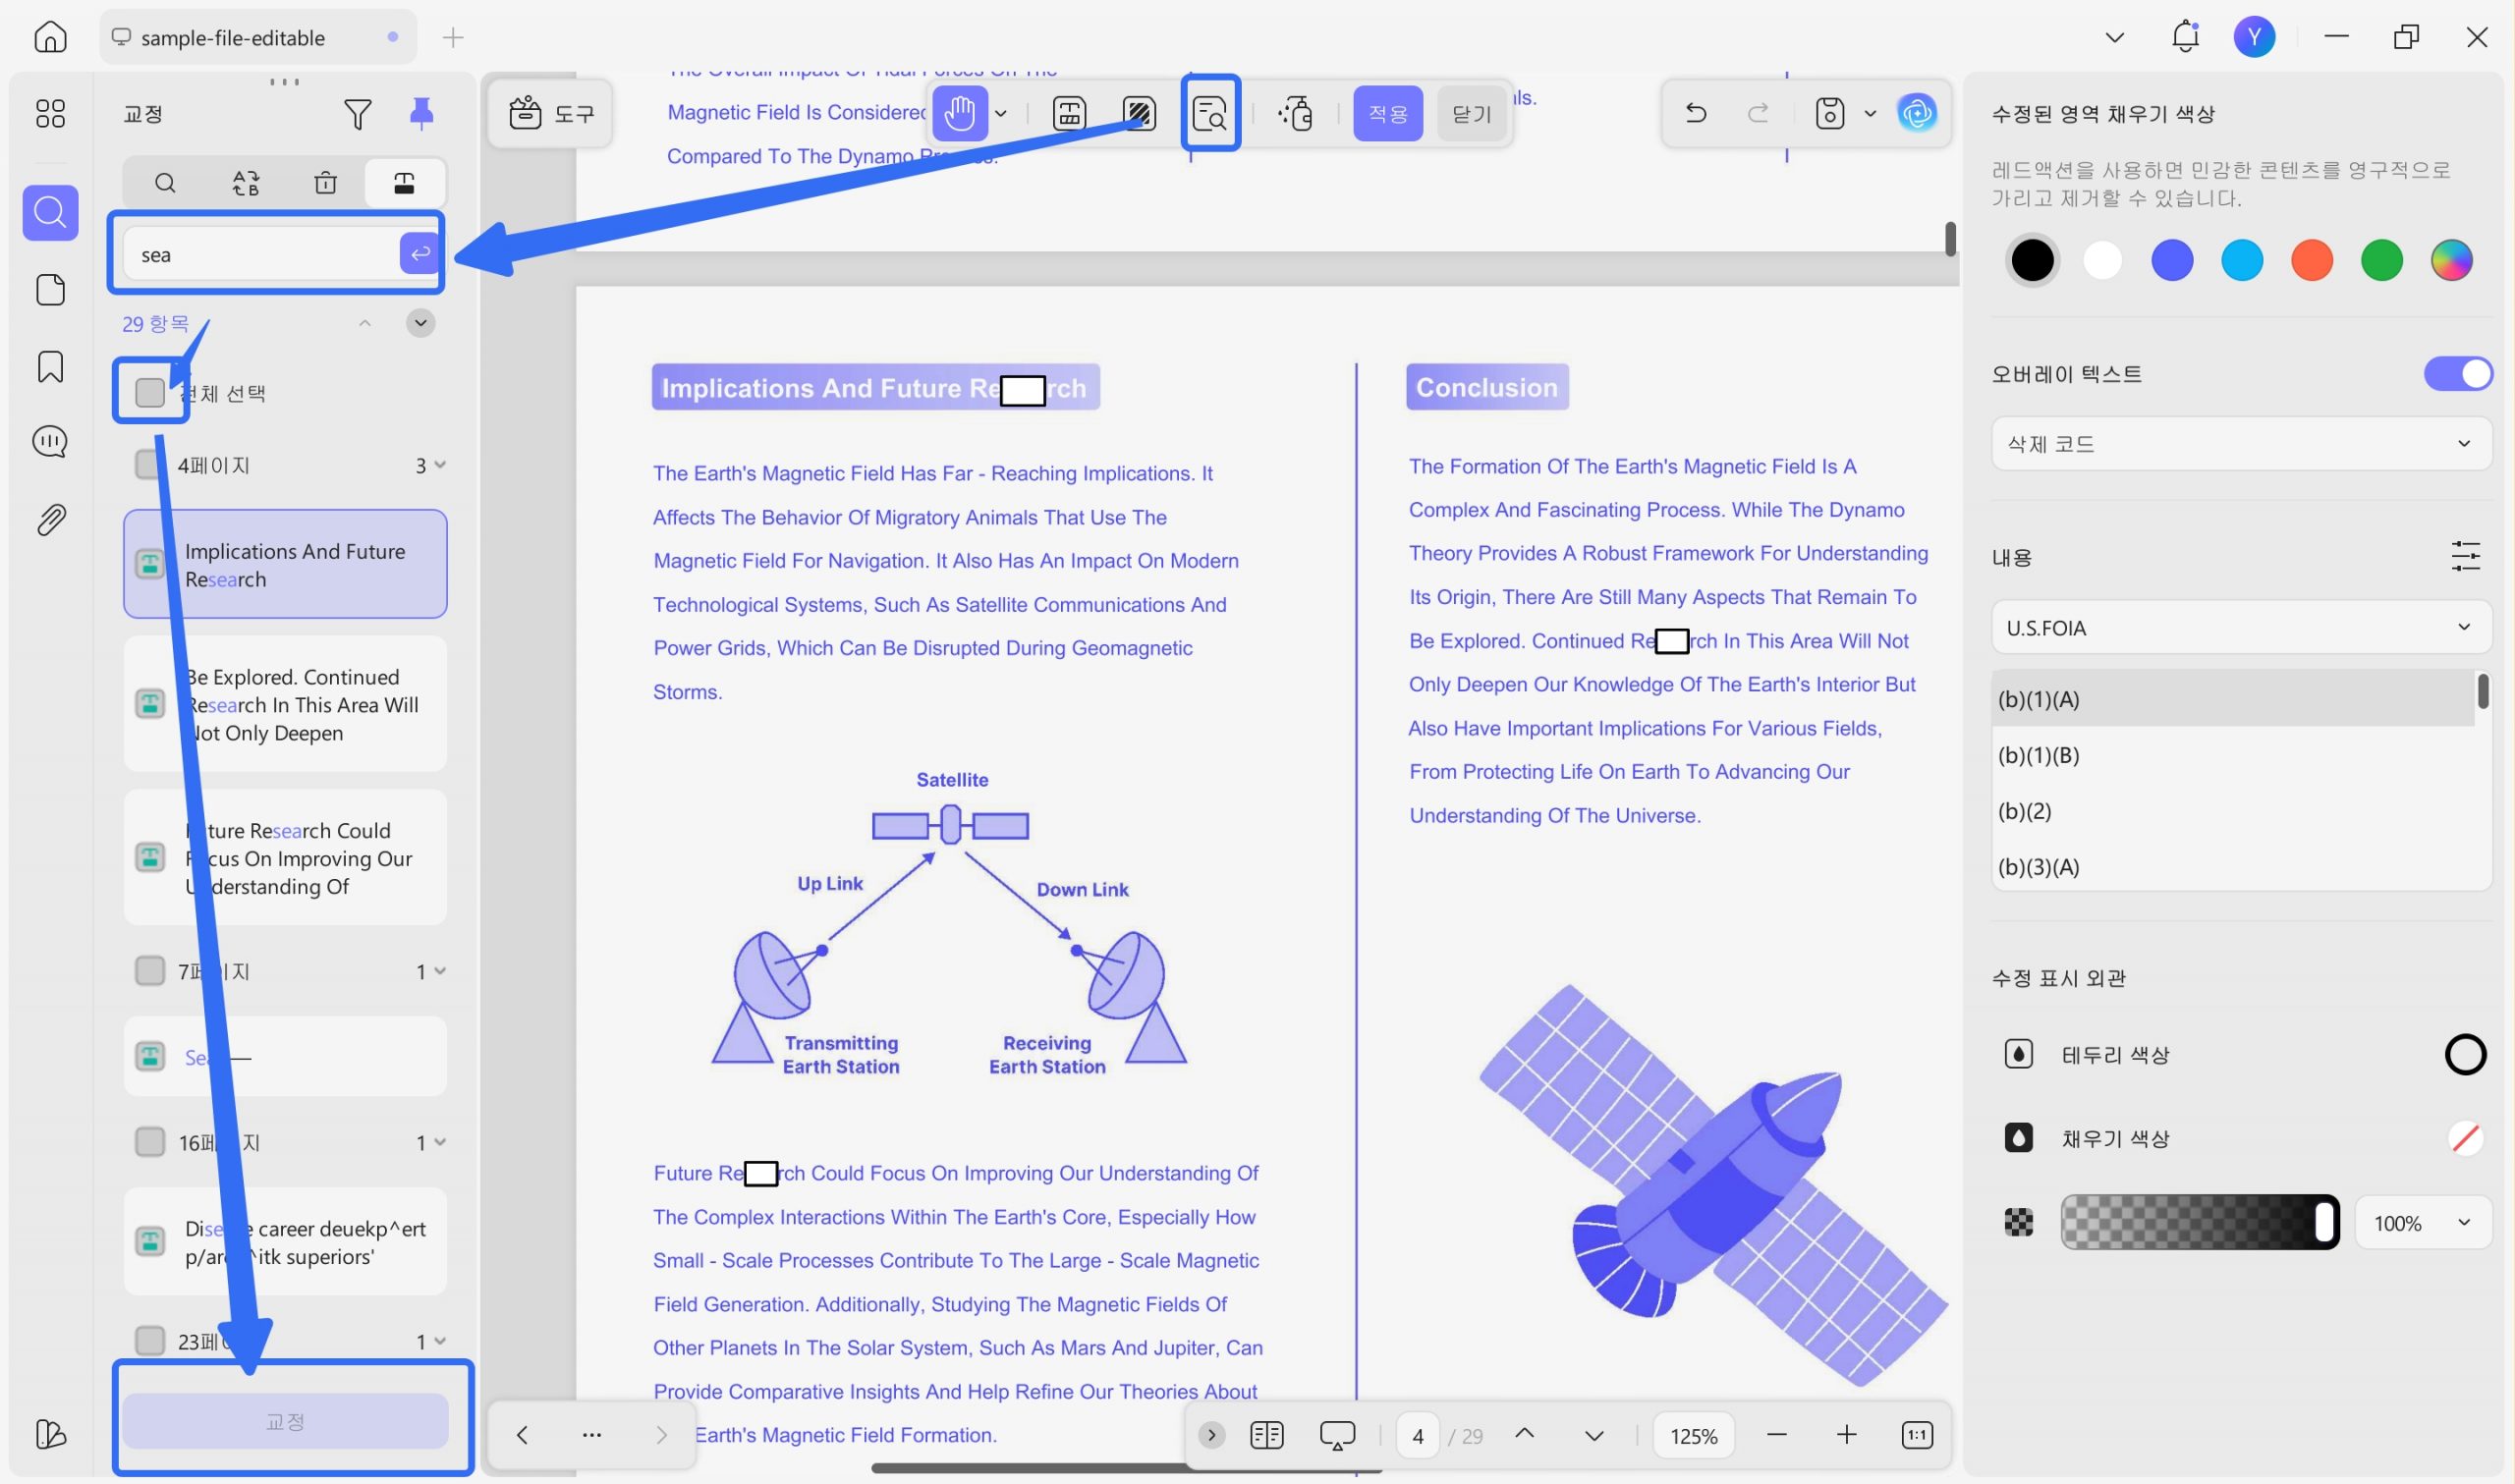Click the page layout view icon
The width and height of the screenshot is (2515, 1484).
(x=1266, y=1435)
